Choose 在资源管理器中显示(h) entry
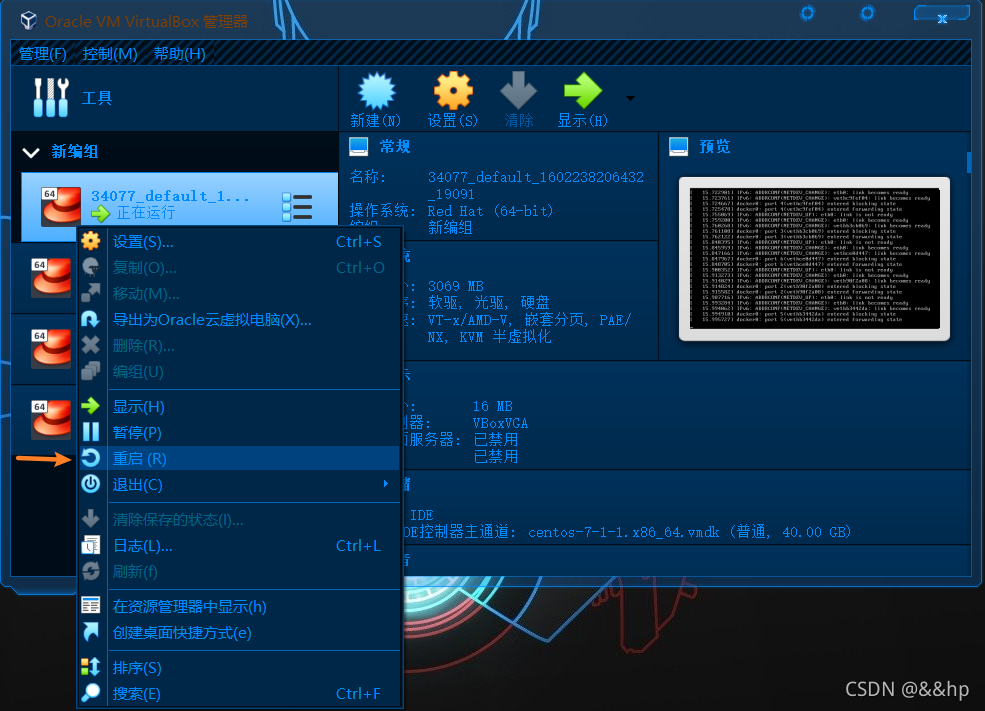Viewport: 985px width, 711px height. (239, 607)
